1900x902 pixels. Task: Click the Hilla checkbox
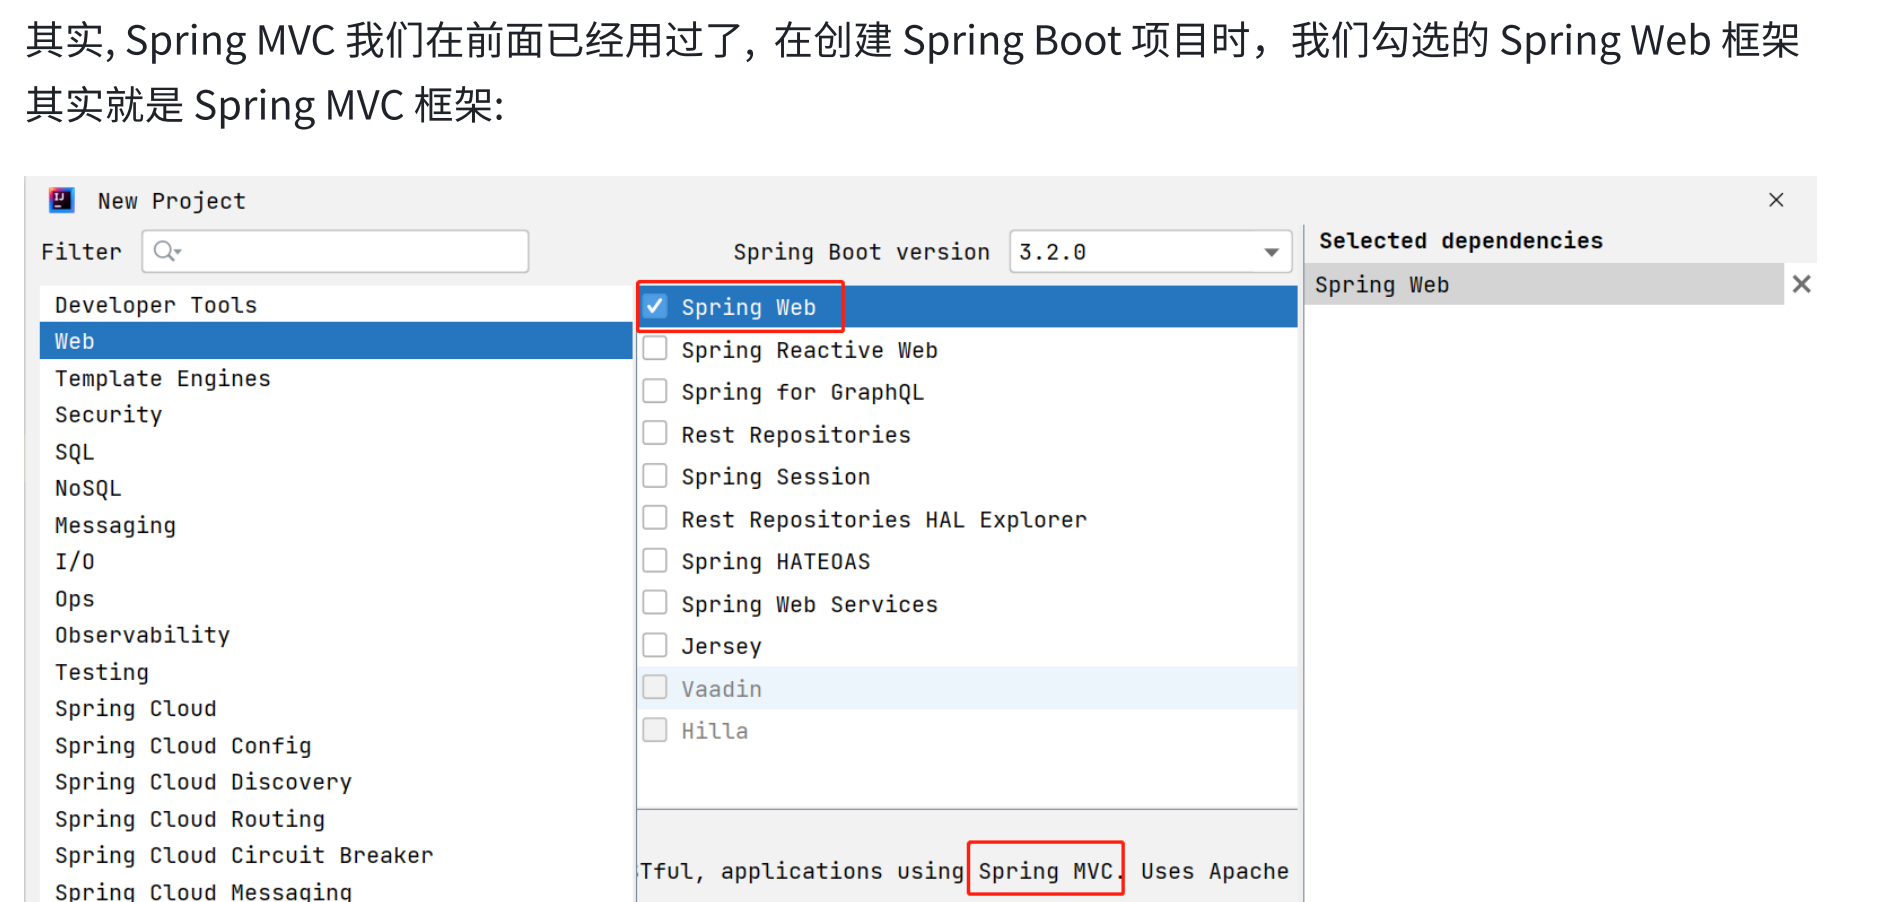click(655, 730)
